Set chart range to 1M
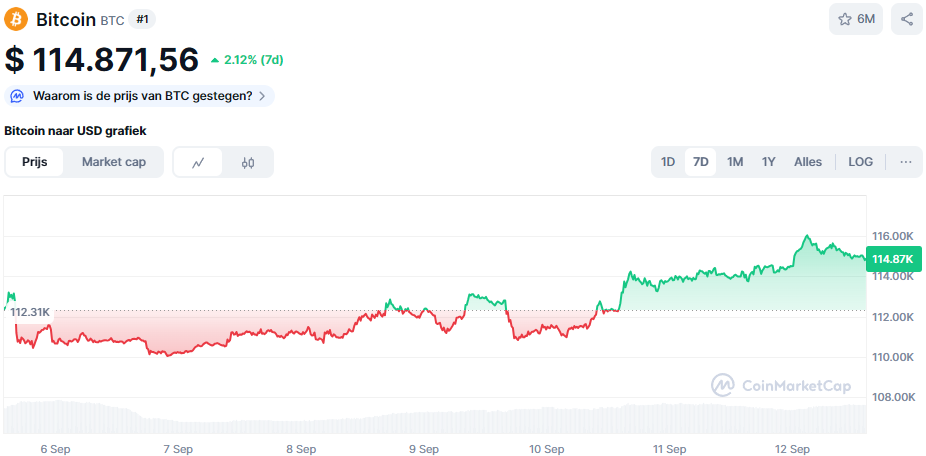 click(x=735, y=162)
